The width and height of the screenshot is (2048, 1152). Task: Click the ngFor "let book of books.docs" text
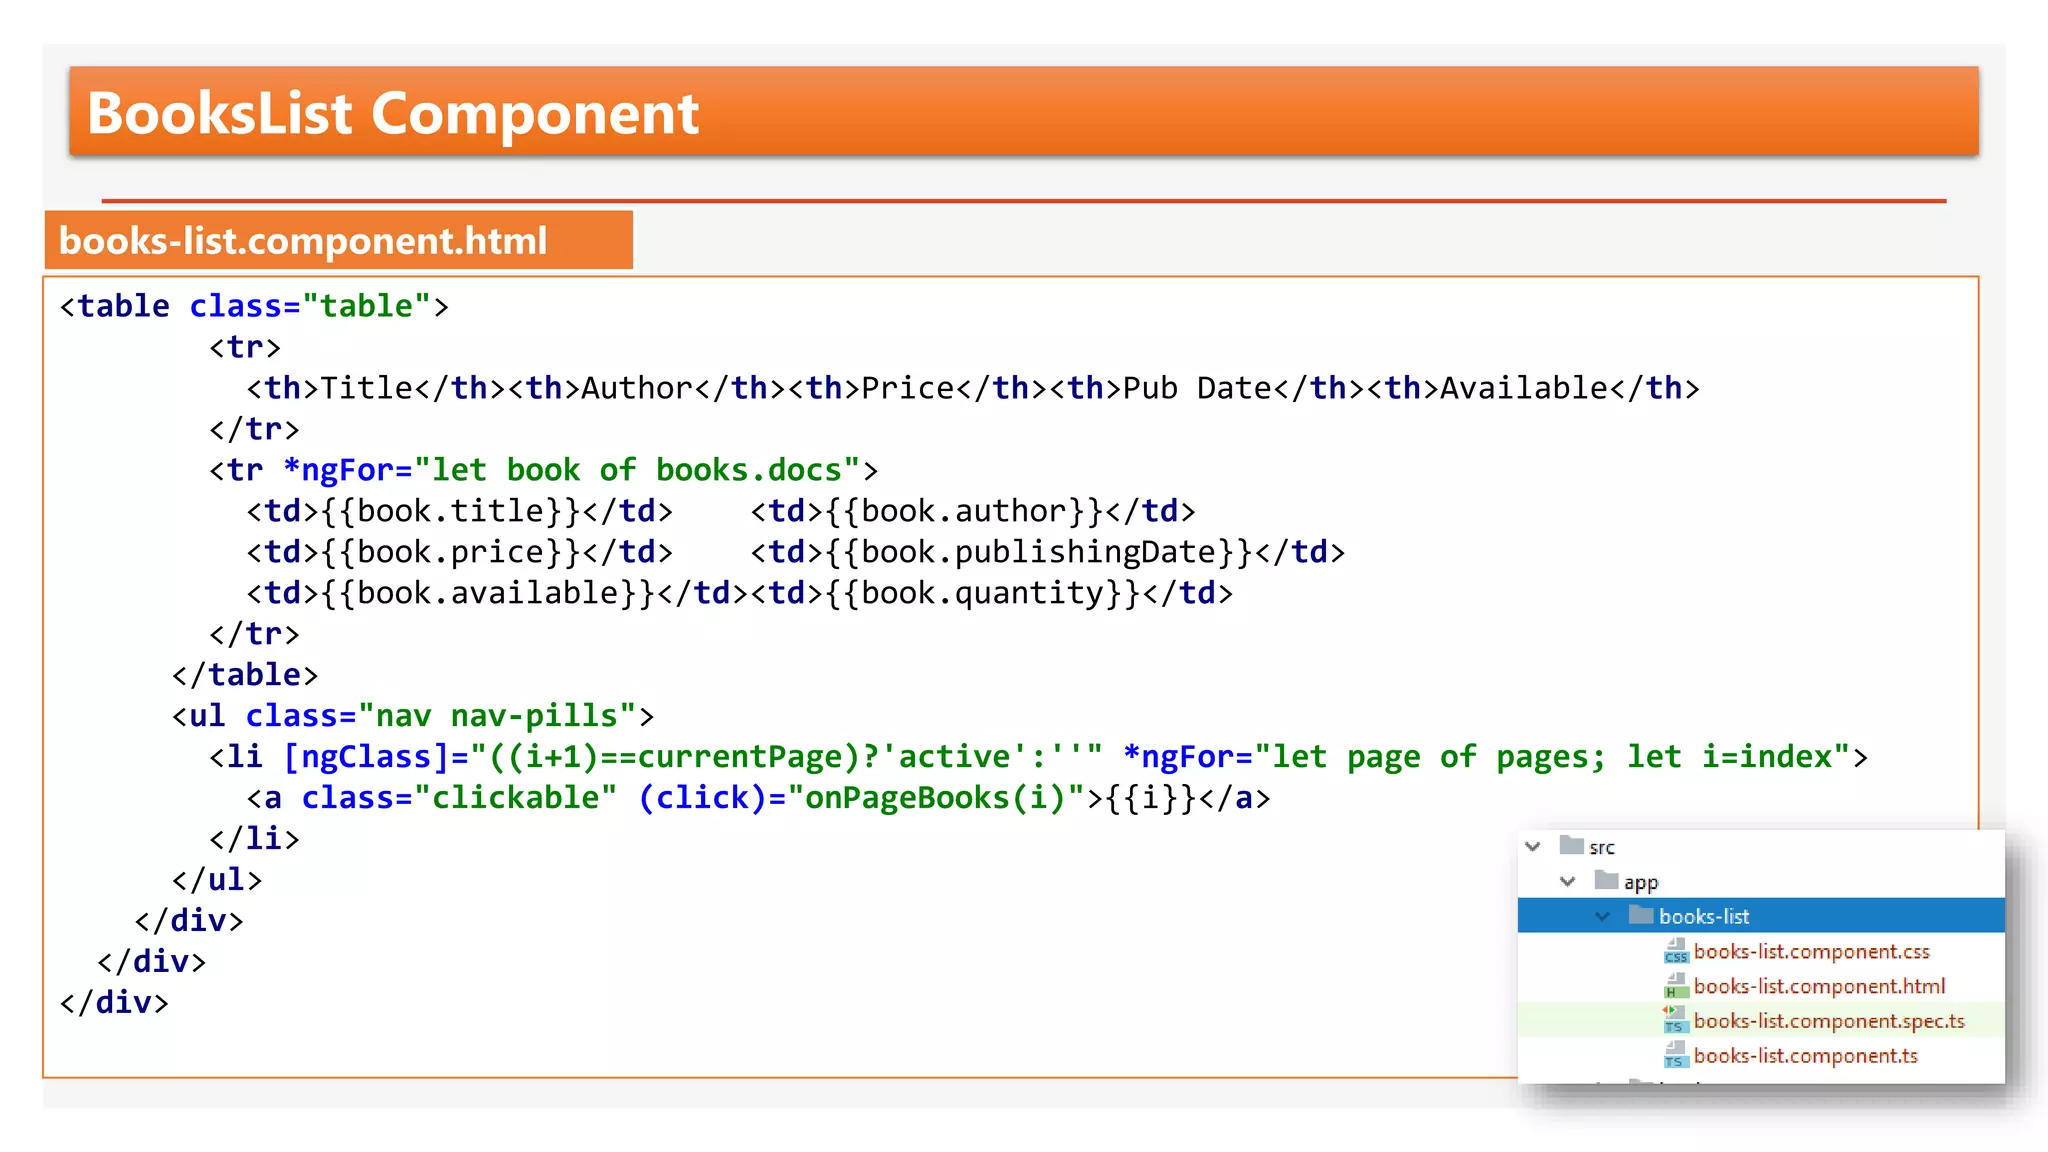636,470
